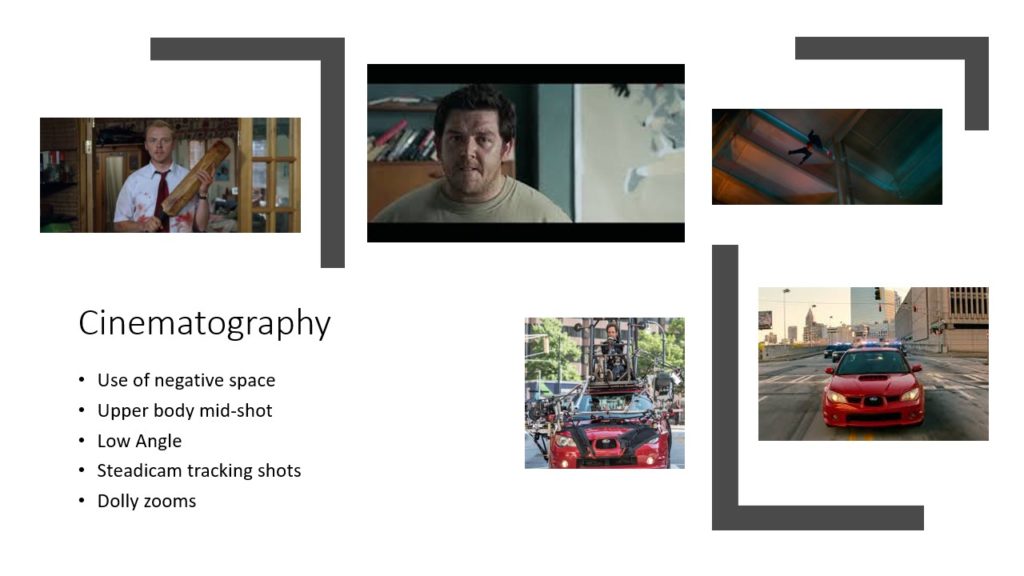Screen dimensions: 1024x576
Task: Select the Cinematography slide title
Action: pyautogui.click(x=204, y=323)
